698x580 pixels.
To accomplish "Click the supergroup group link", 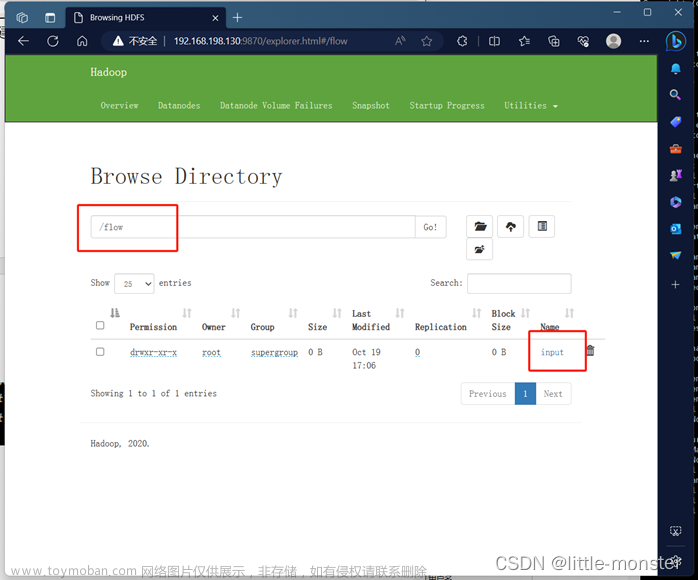I will [x=274, y=352].
